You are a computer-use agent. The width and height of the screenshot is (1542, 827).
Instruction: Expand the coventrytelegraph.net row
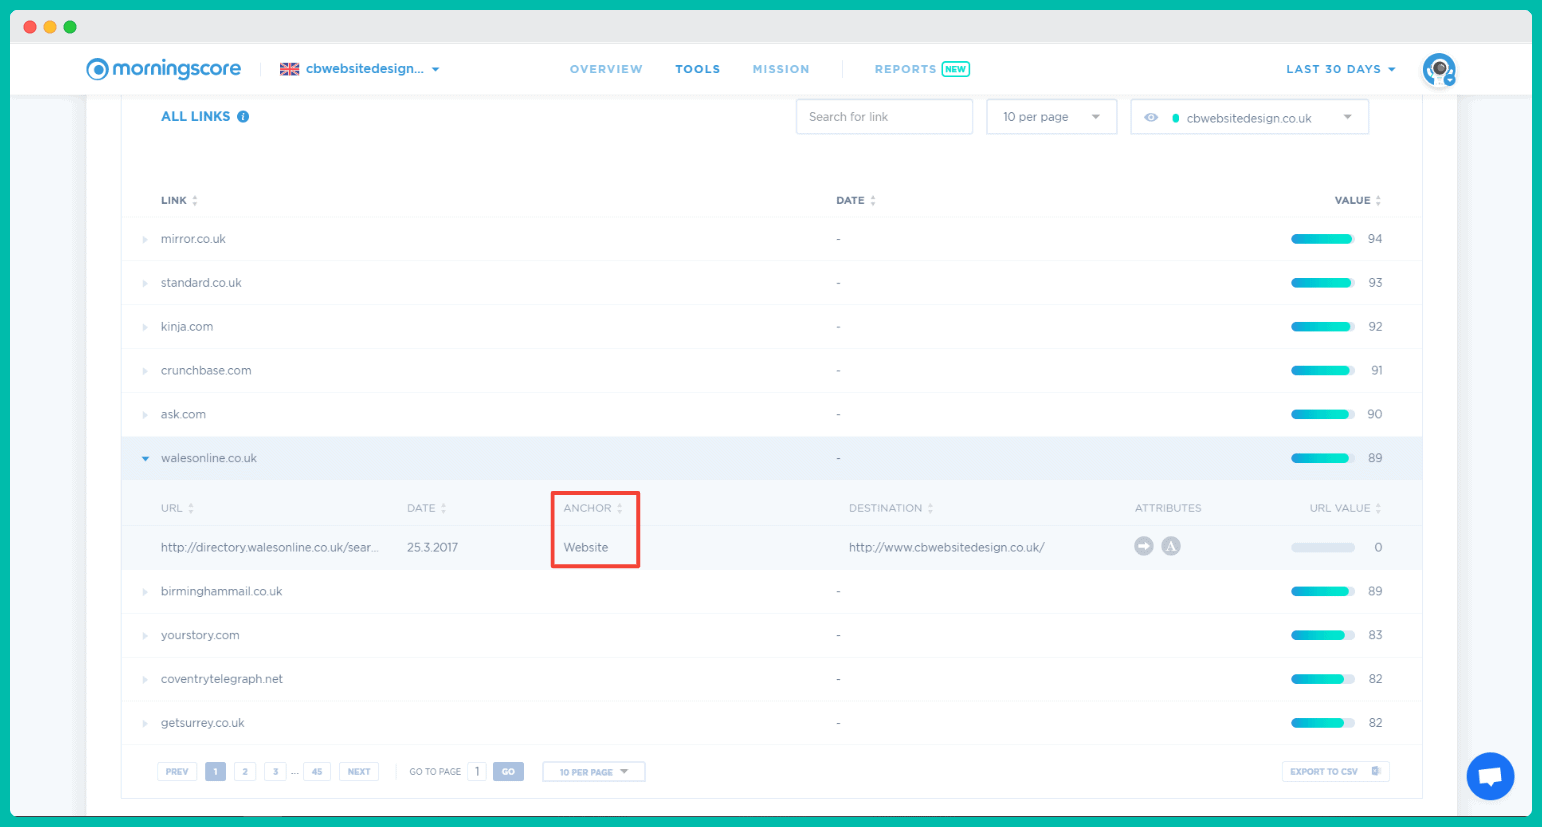click(145, 680)
